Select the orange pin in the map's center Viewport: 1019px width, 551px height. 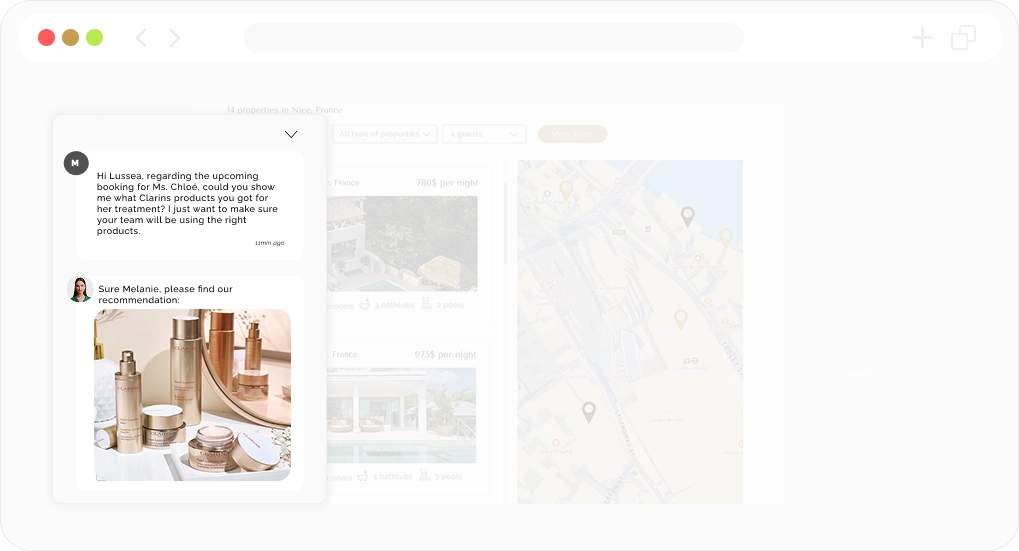coord(680,319)
